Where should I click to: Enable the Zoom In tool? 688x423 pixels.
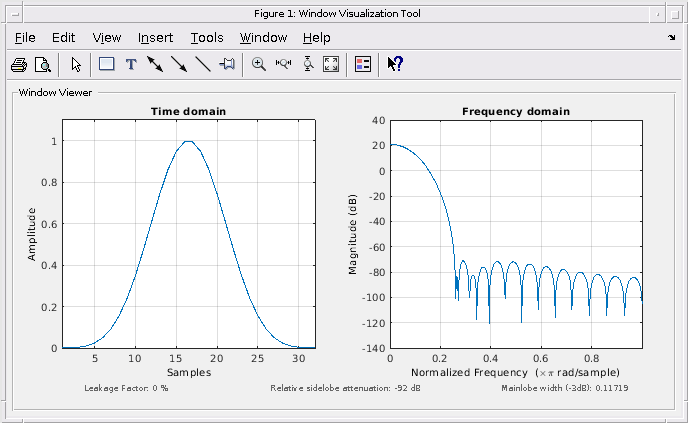tap(259, 64)
